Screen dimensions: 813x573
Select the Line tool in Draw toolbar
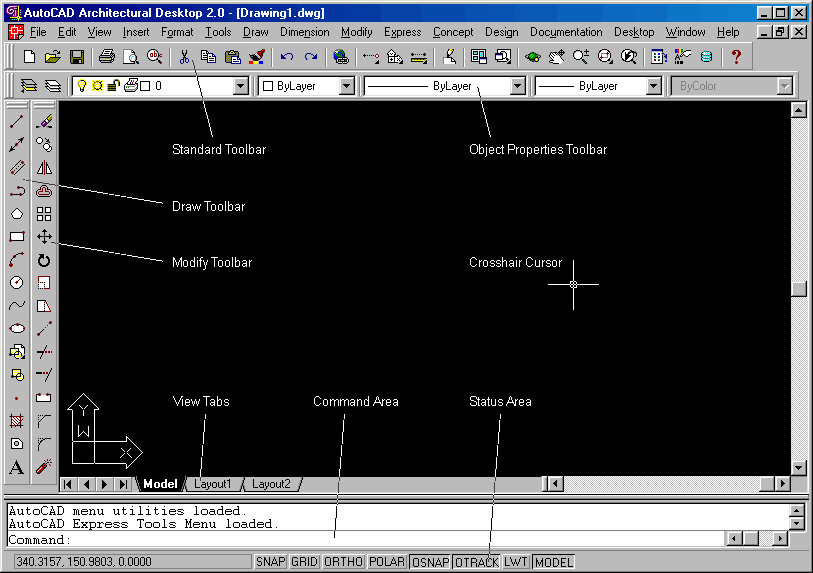(x=17, y=122)
